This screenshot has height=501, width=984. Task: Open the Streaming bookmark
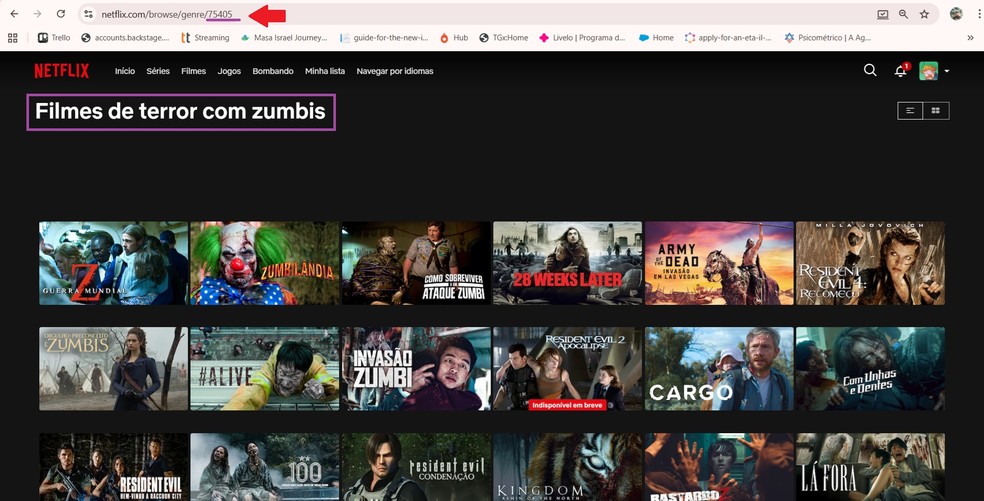pos(205,38)
